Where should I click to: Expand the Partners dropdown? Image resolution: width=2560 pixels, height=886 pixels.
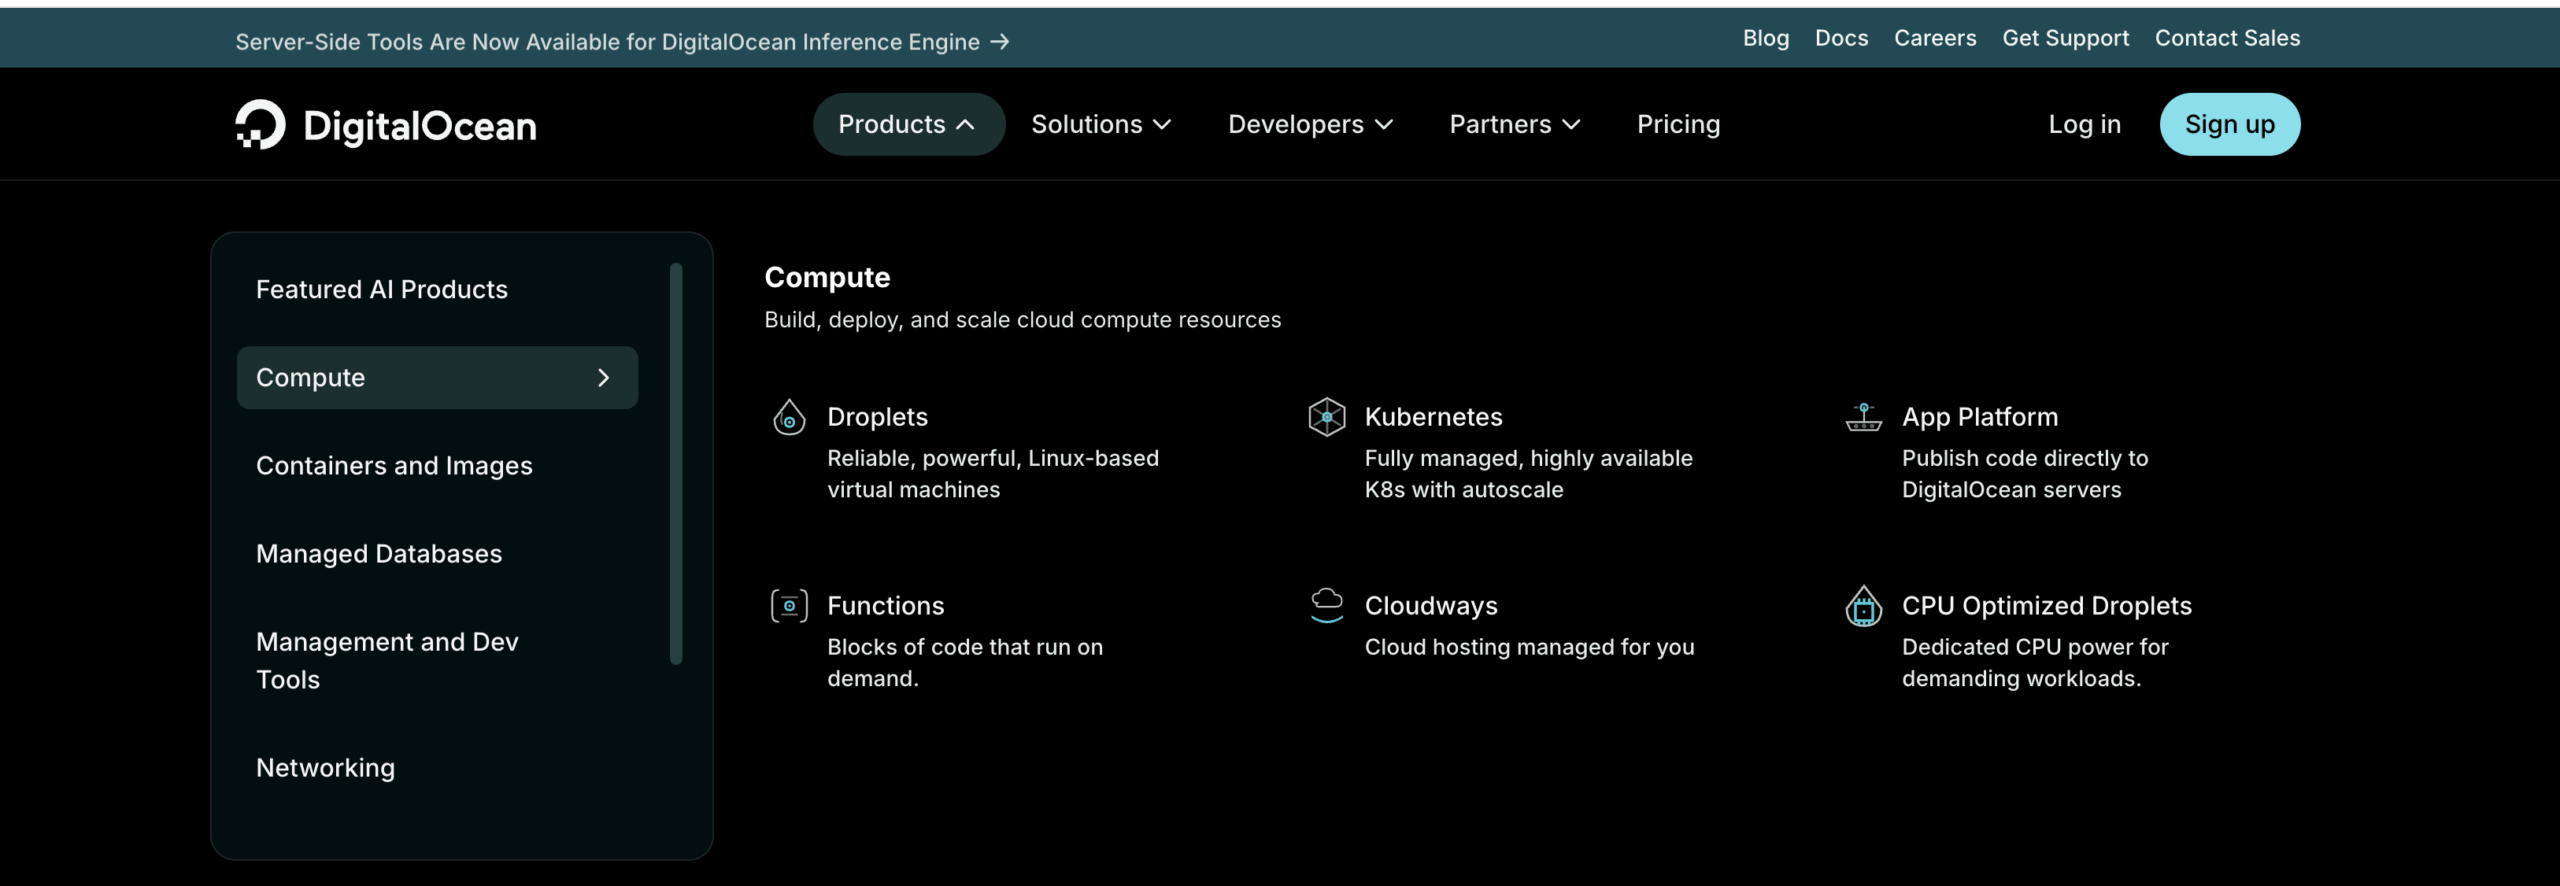click(1515, 124)
